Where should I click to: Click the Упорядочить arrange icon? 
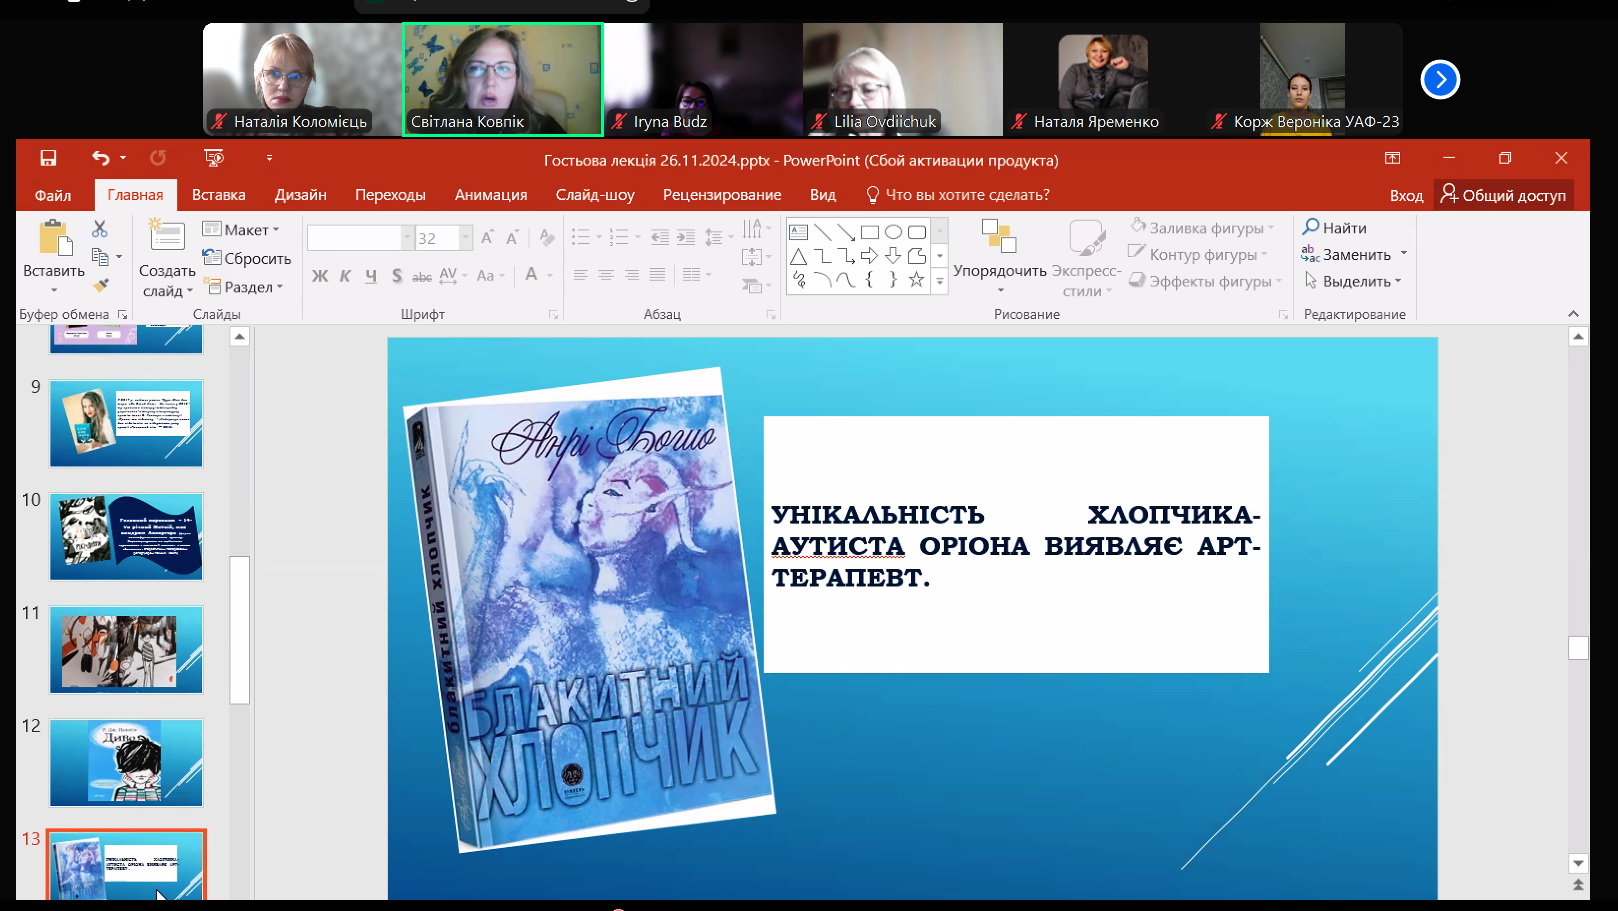pos(999,238)
